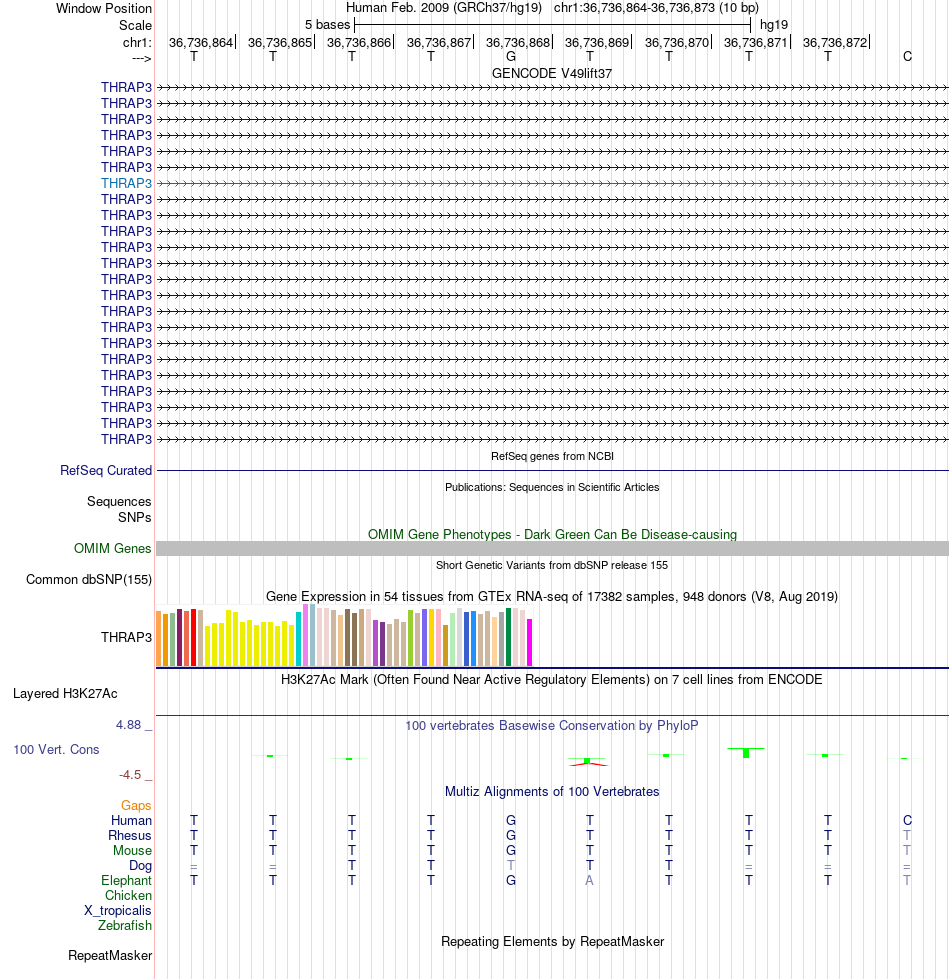This screenshot has width=950, height=979.
Task: Click the Human species label
Action: 131,820
